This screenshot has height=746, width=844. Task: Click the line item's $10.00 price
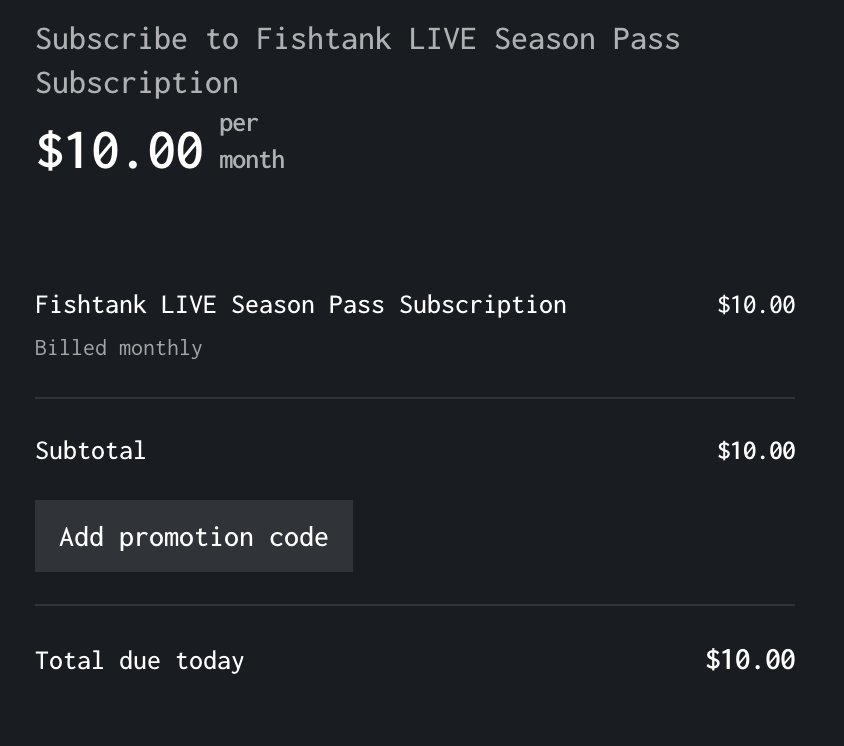756,305
